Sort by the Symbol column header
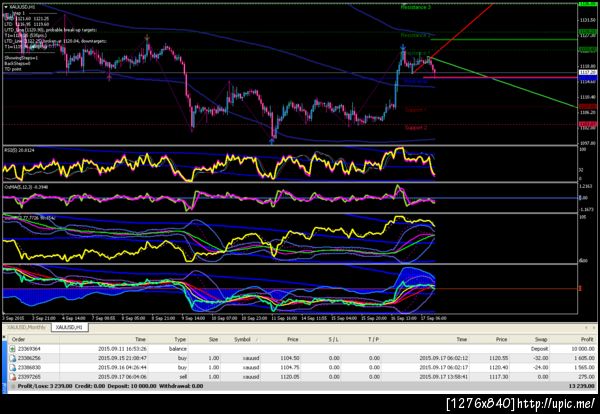The height and width of the screenshot is (414, 600). click(x=242, y=339)
